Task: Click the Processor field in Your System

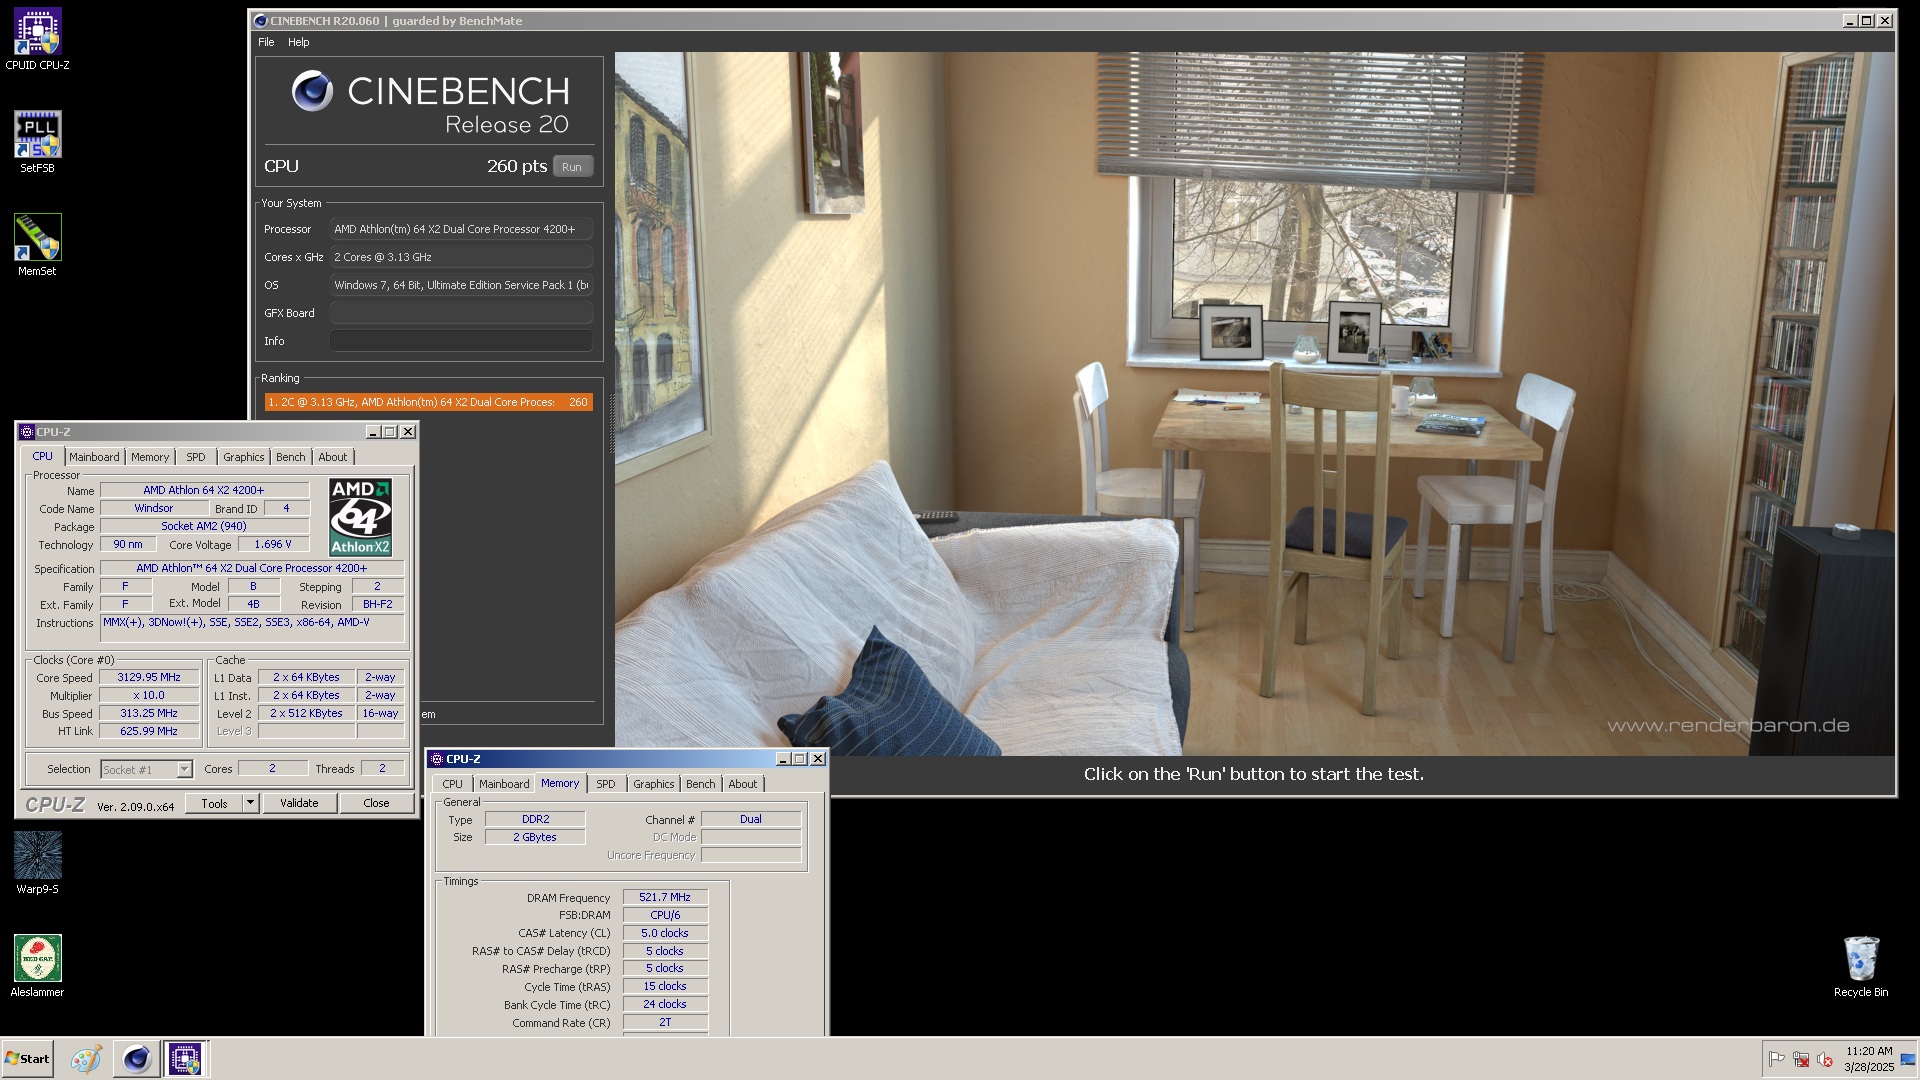Action: (461, 229)
